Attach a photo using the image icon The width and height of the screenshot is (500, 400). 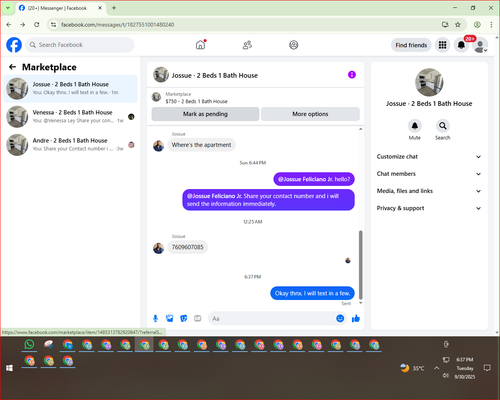click(x=170, y=319)
